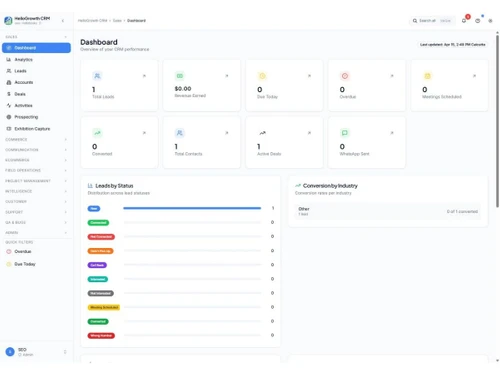Expand the ECOMMERCE section
Image resolution: width=500 pixels, height=375 pixels.
(x=36, y=160)
